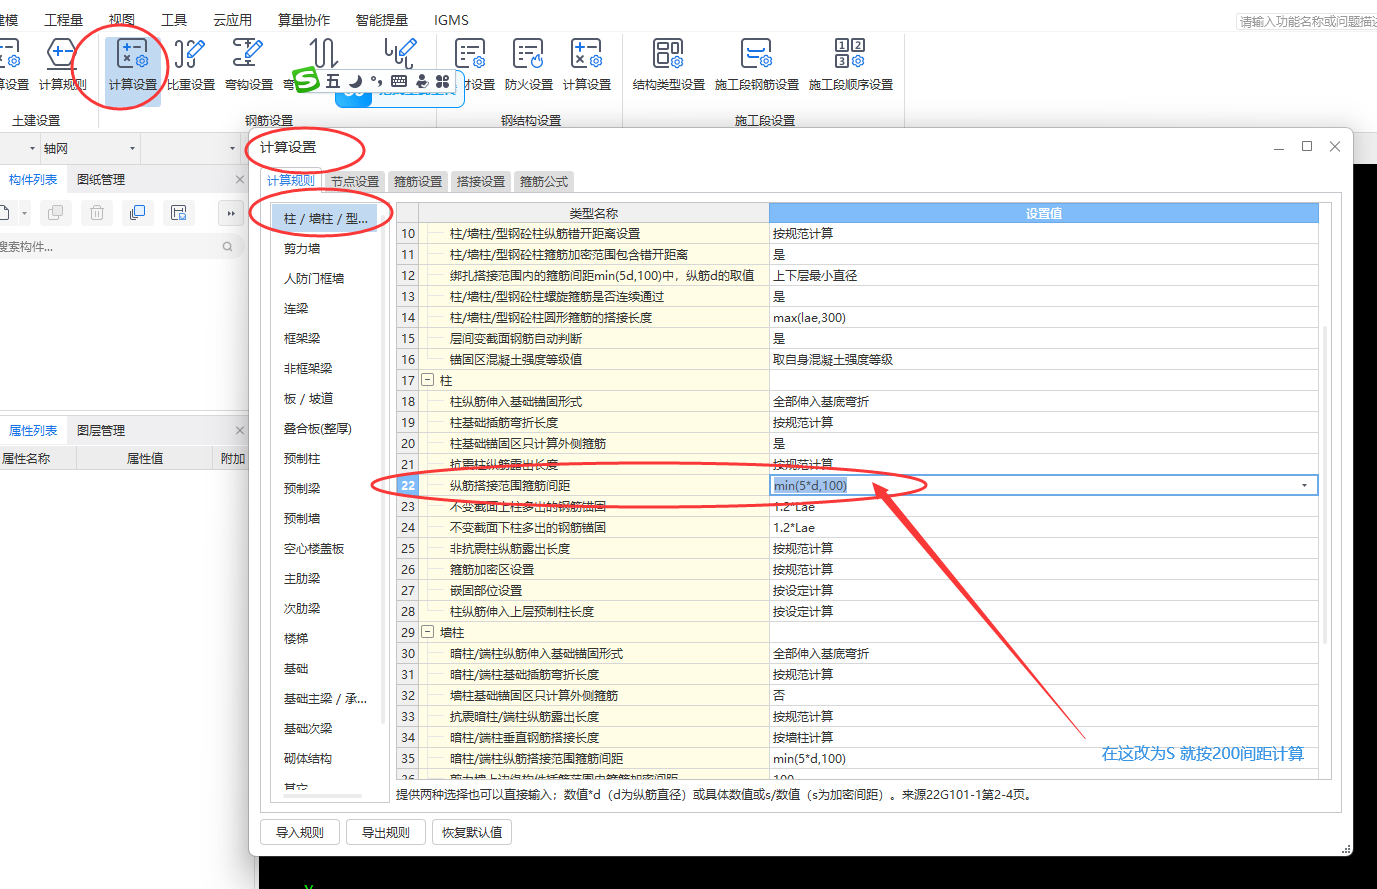Click the Sogou input method S logo

pos(306,81)
